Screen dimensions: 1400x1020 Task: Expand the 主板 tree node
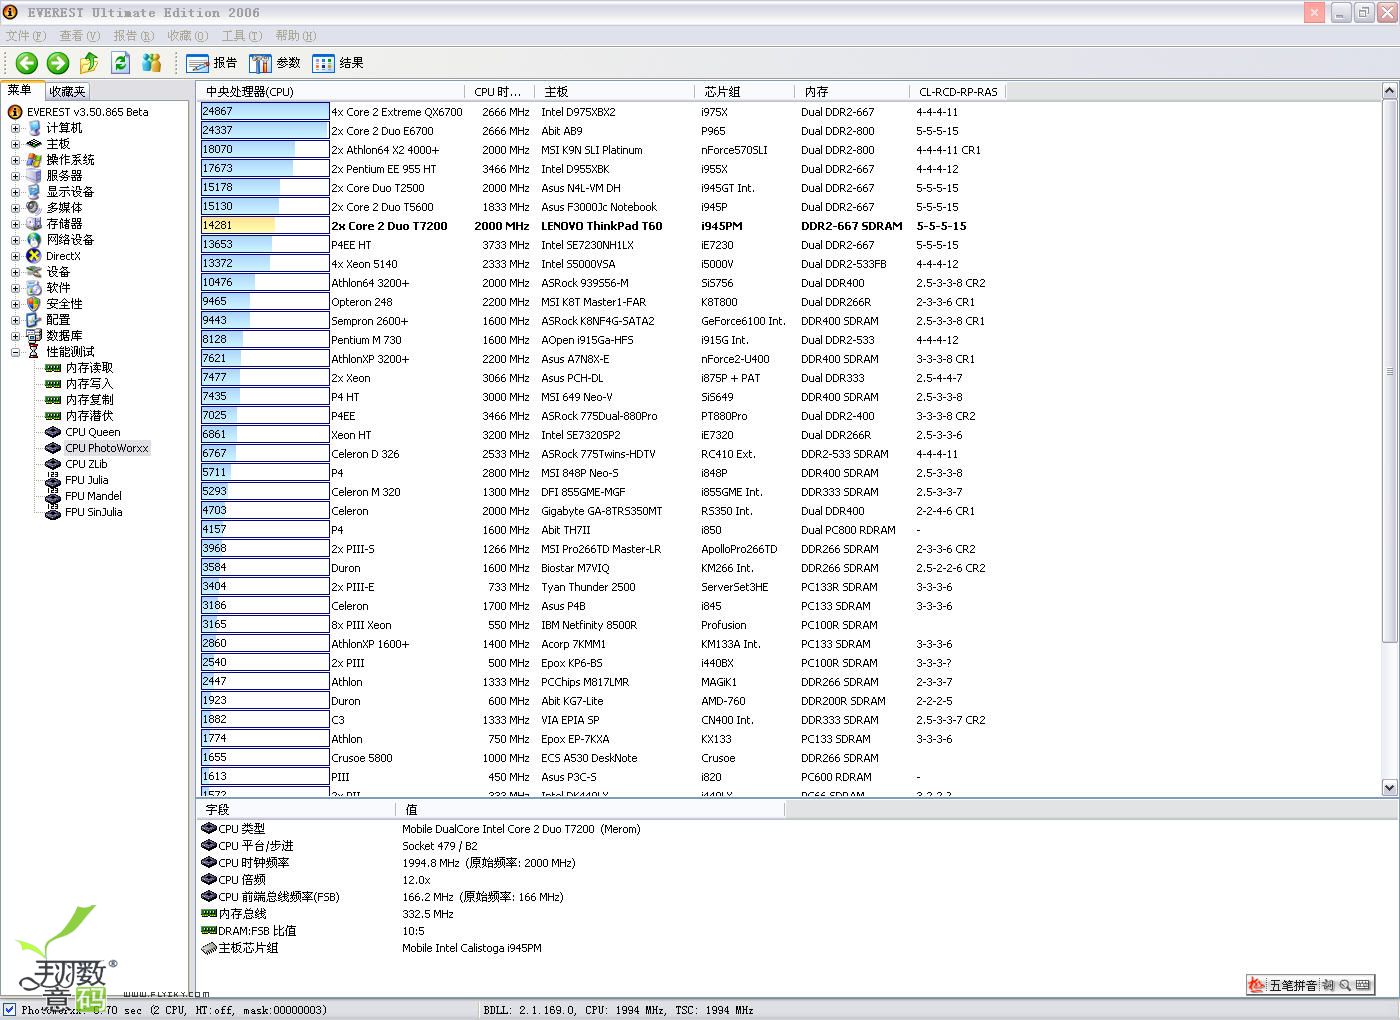15,144
